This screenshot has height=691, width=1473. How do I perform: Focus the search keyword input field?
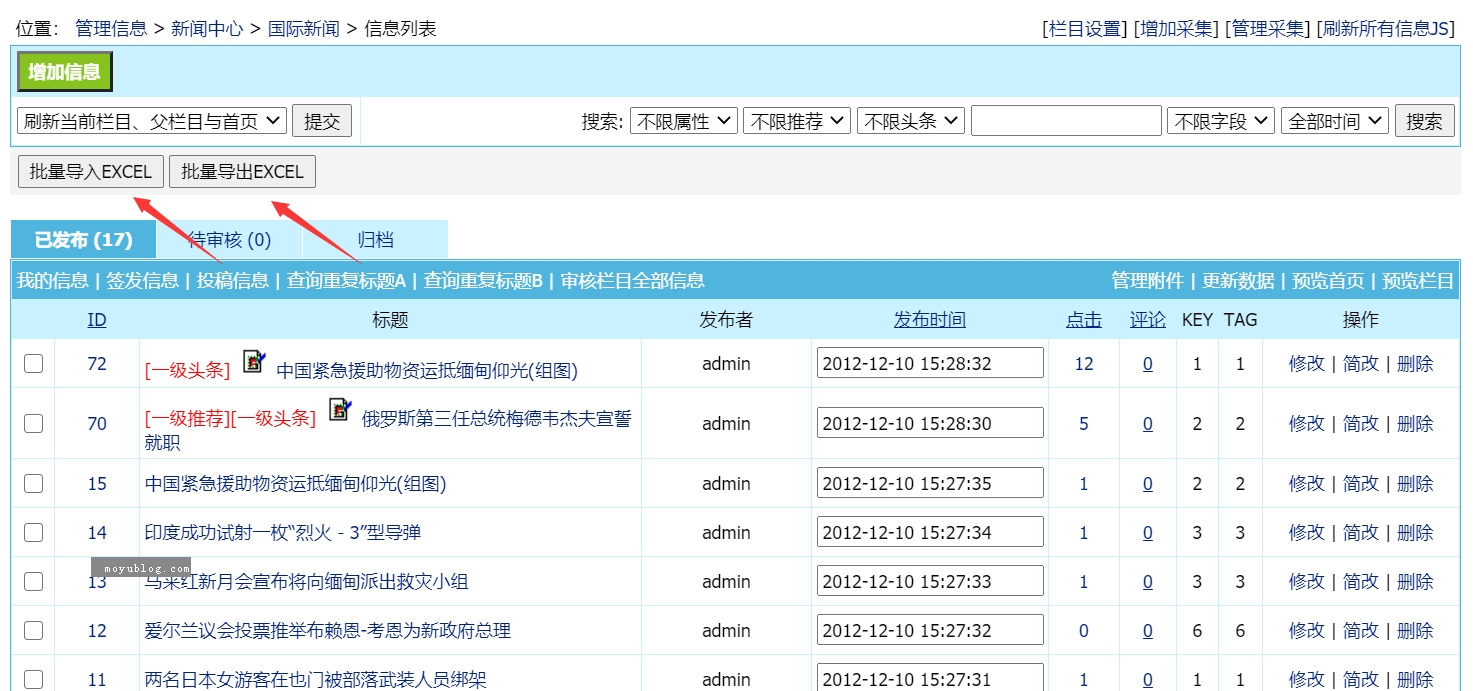pos(1066,121)
